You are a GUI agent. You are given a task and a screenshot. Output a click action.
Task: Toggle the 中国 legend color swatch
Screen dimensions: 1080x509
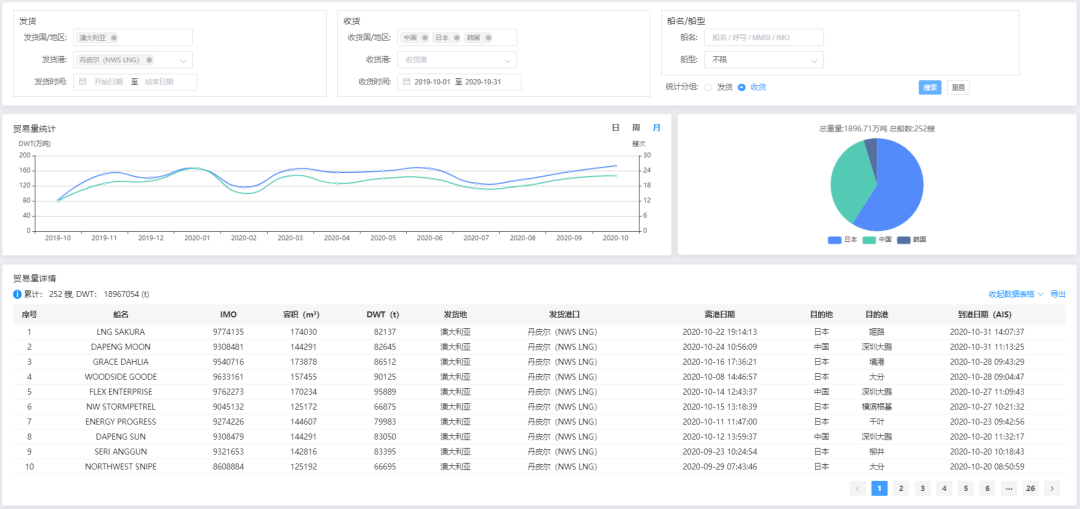pos(870,240)
